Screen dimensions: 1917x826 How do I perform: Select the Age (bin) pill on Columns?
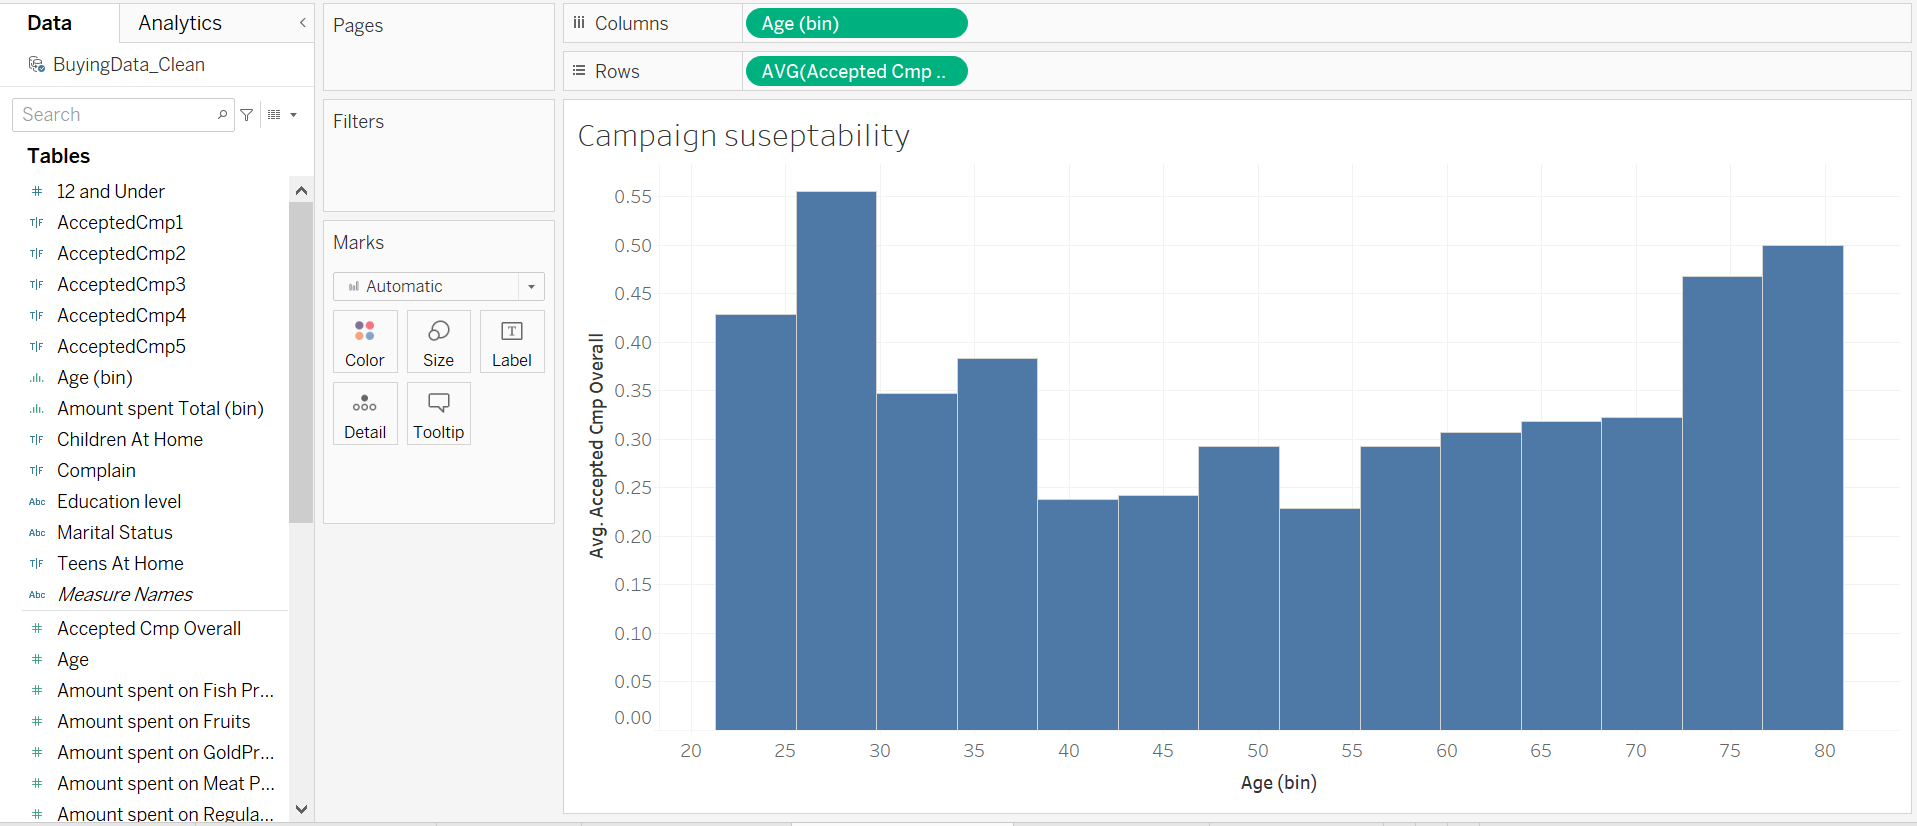coord(856,23)
